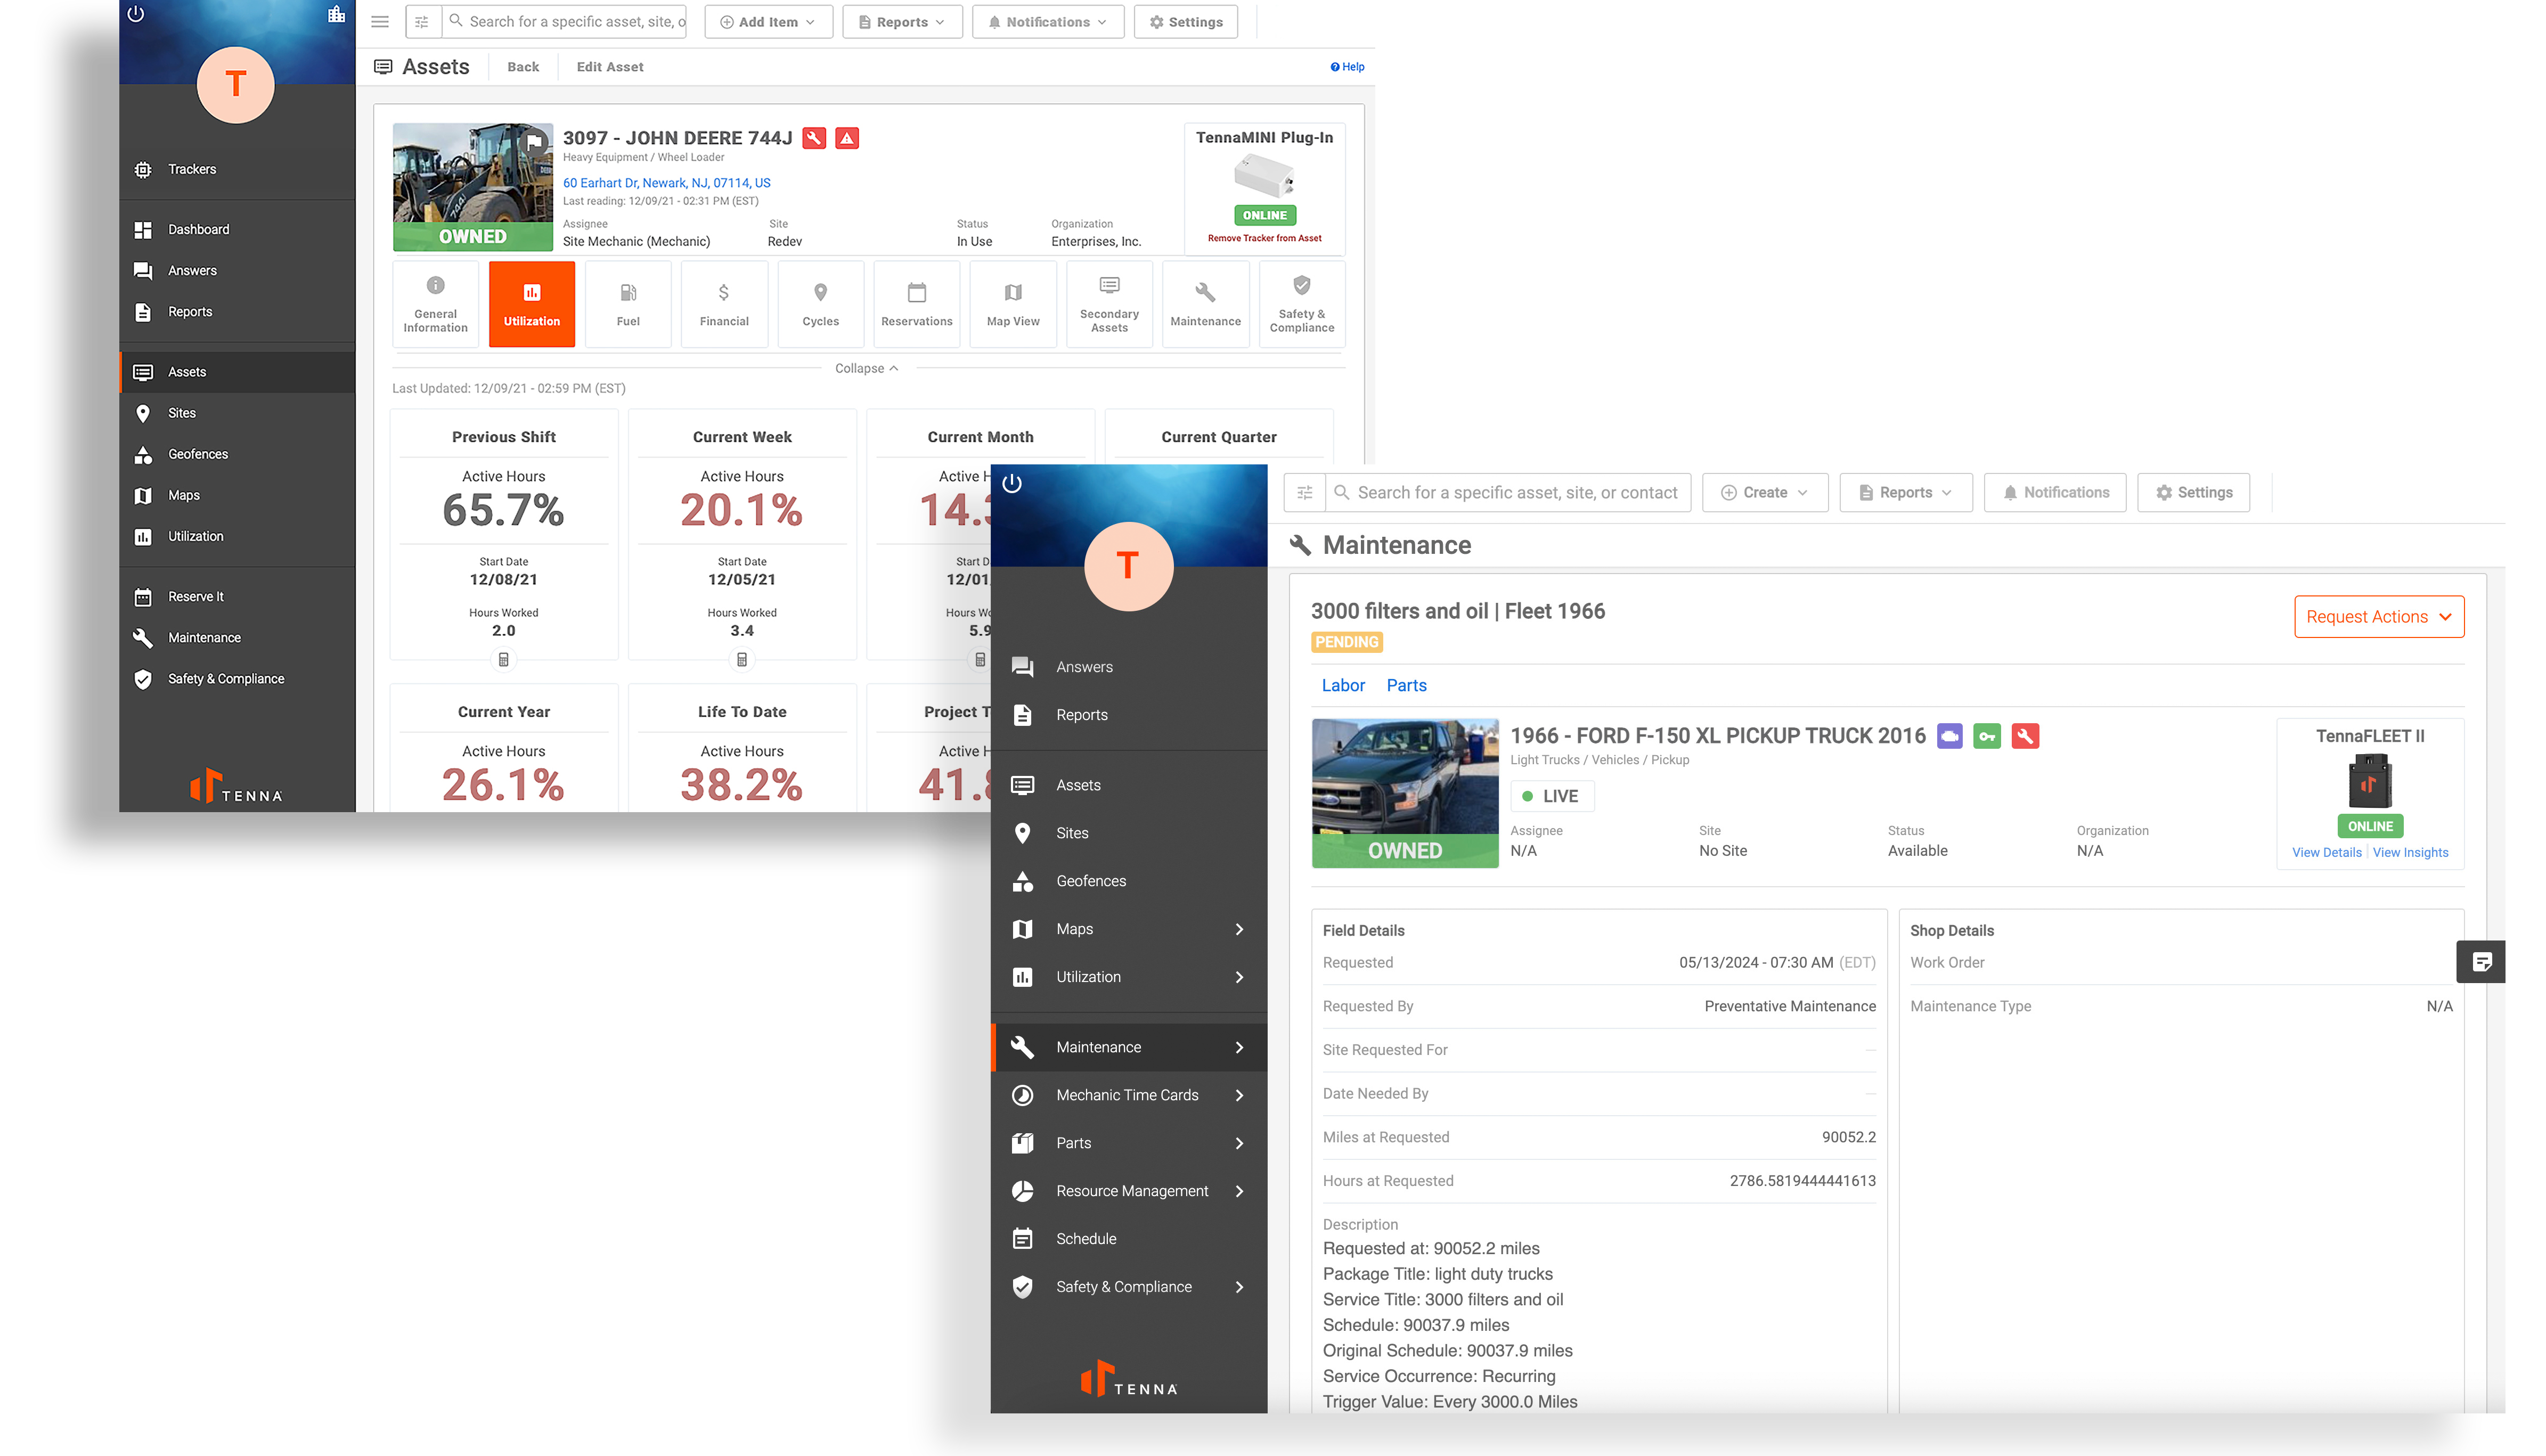Click Settings in Maintenance window toolbar
Viewport: 2546px width, 1456px height.
(x=2194, y=492)
